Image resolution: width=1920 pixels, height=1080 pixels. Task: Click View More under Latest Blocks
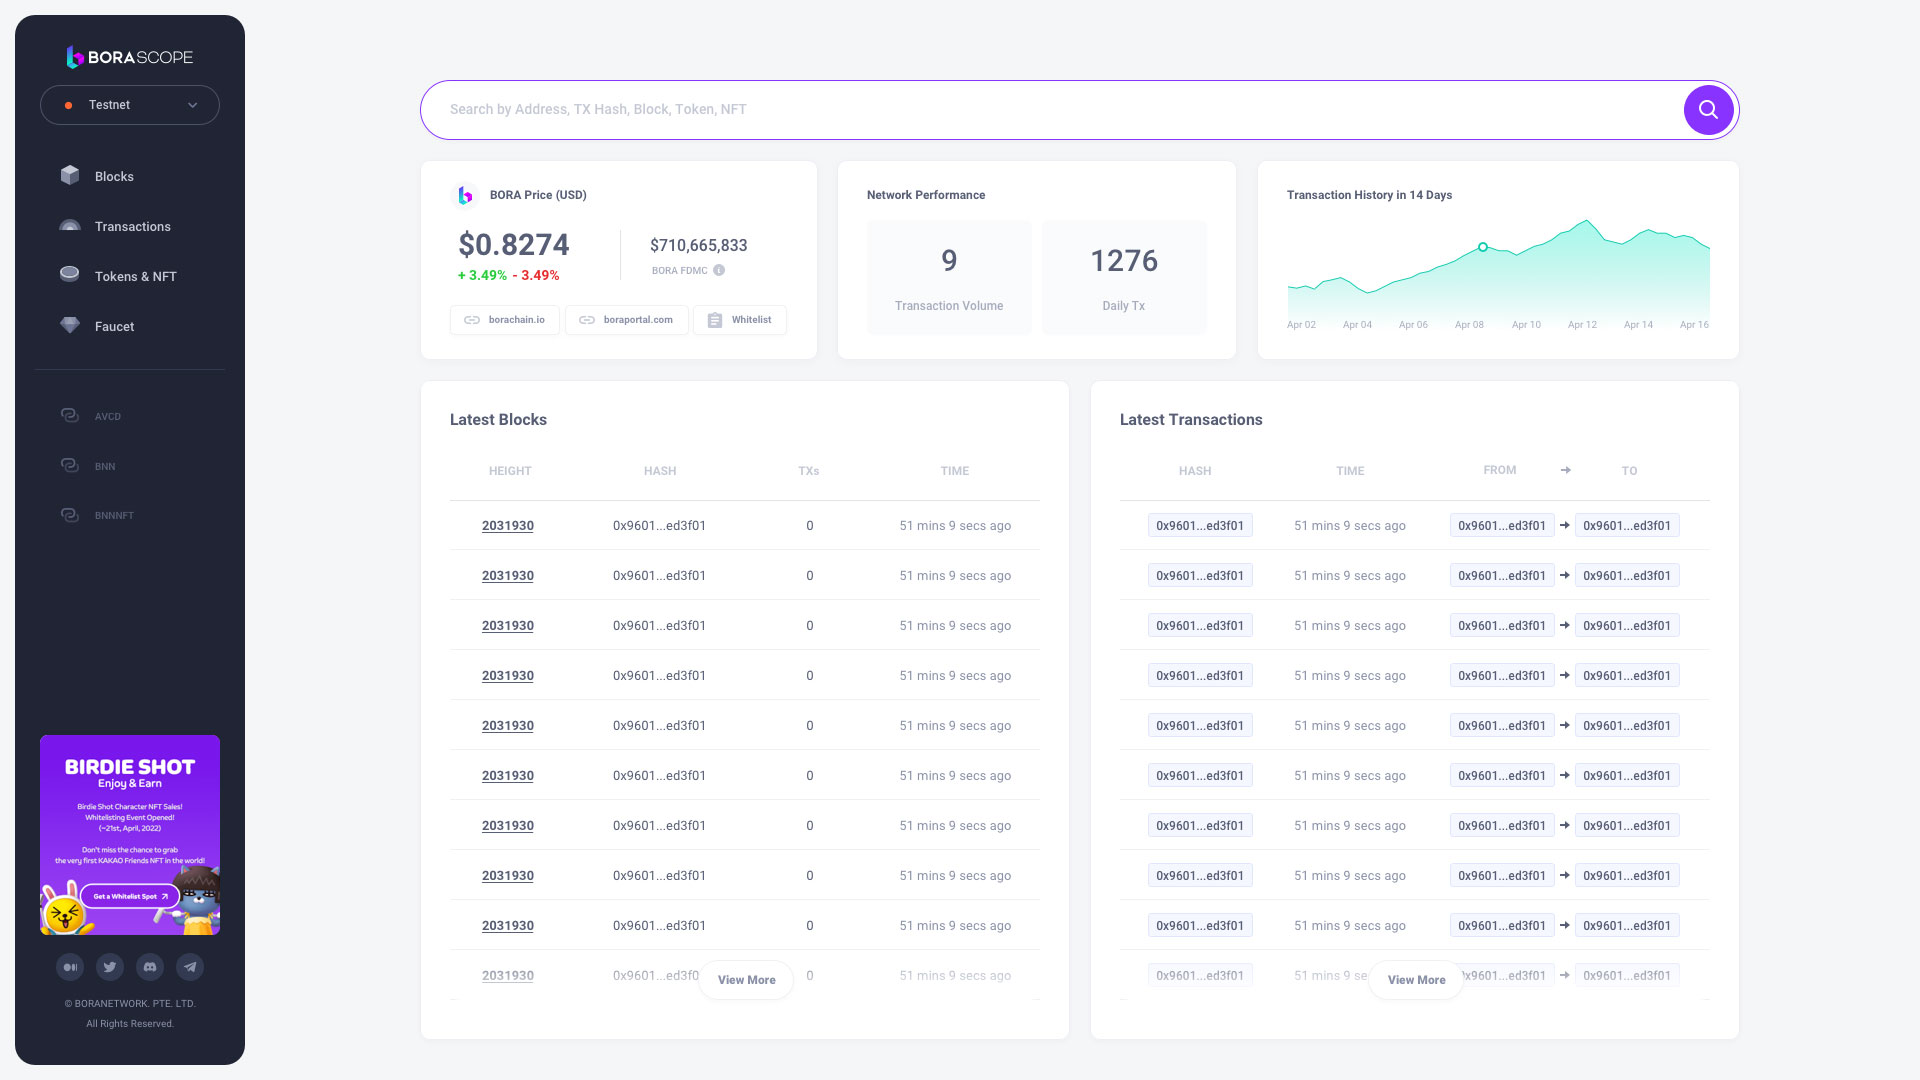[x=746, y=980]
